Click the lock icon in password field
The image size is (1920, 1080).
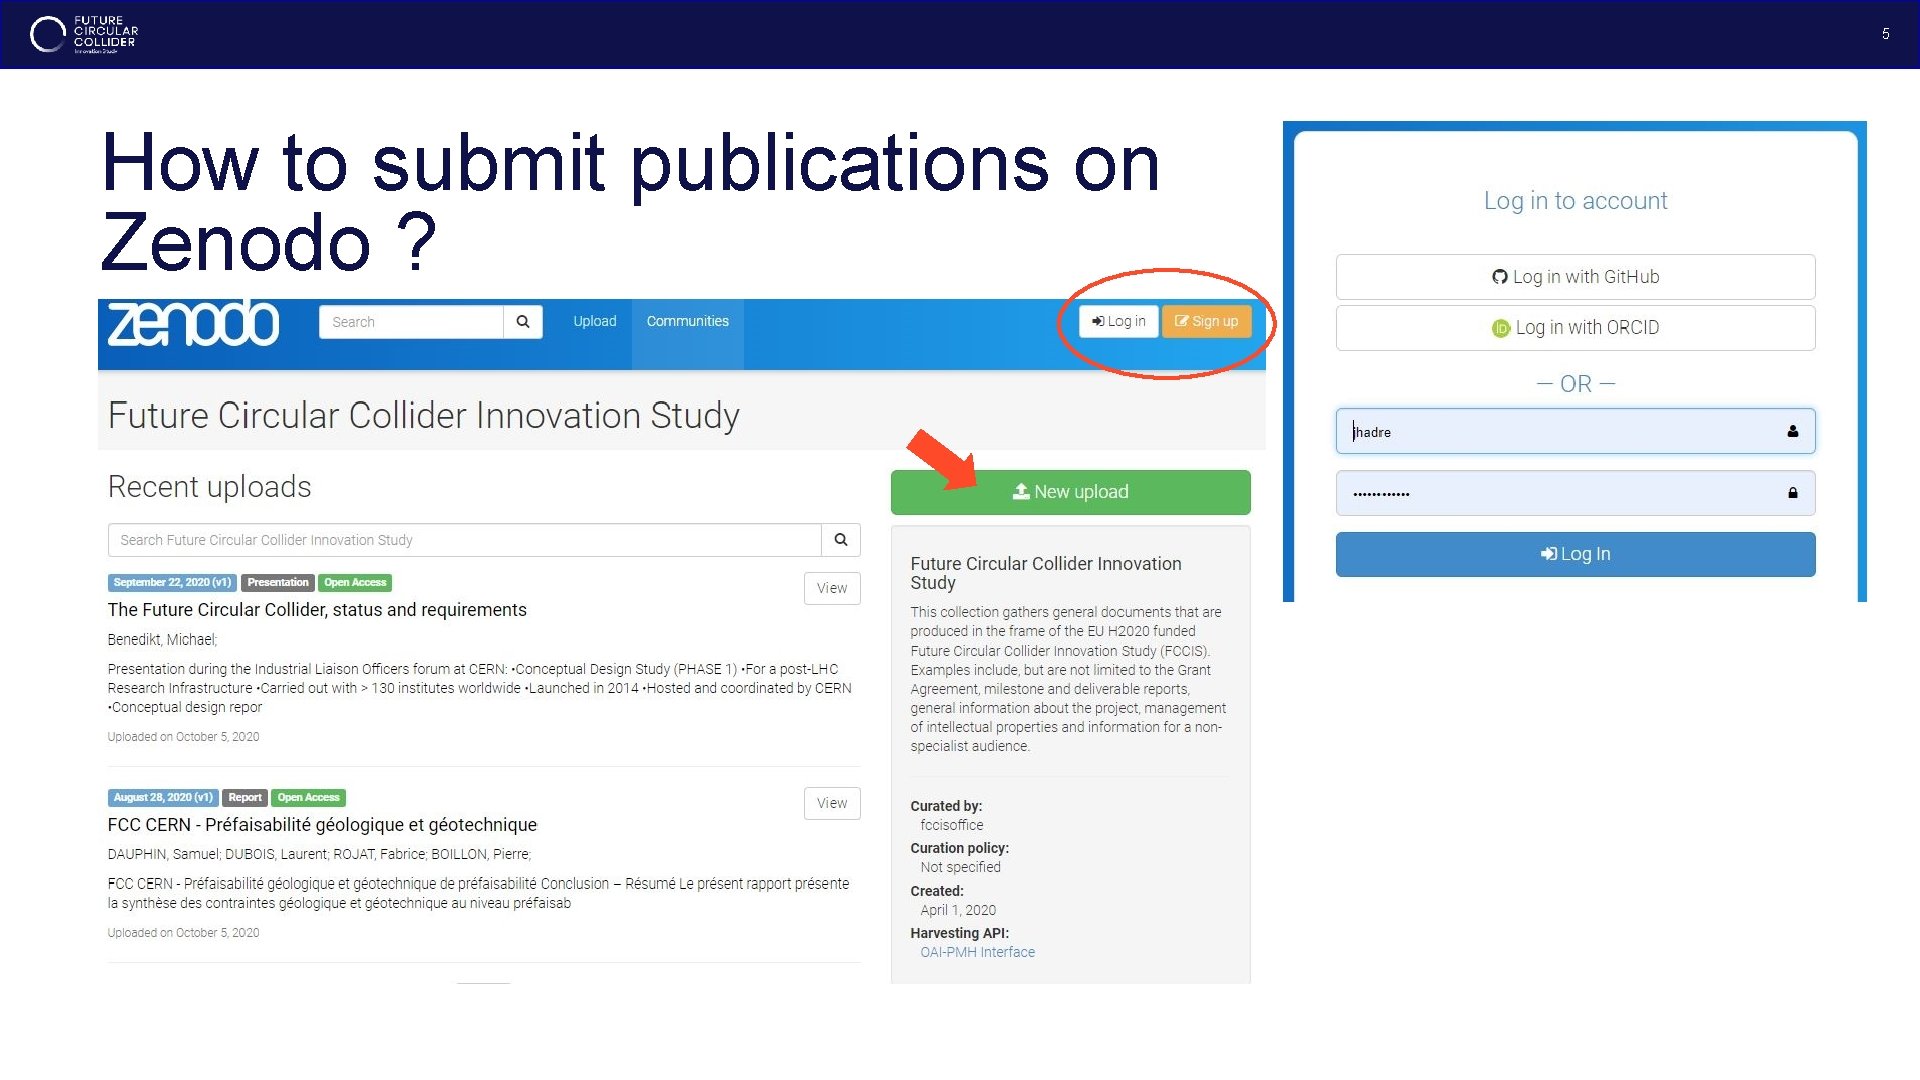[x=1792, y=493]
